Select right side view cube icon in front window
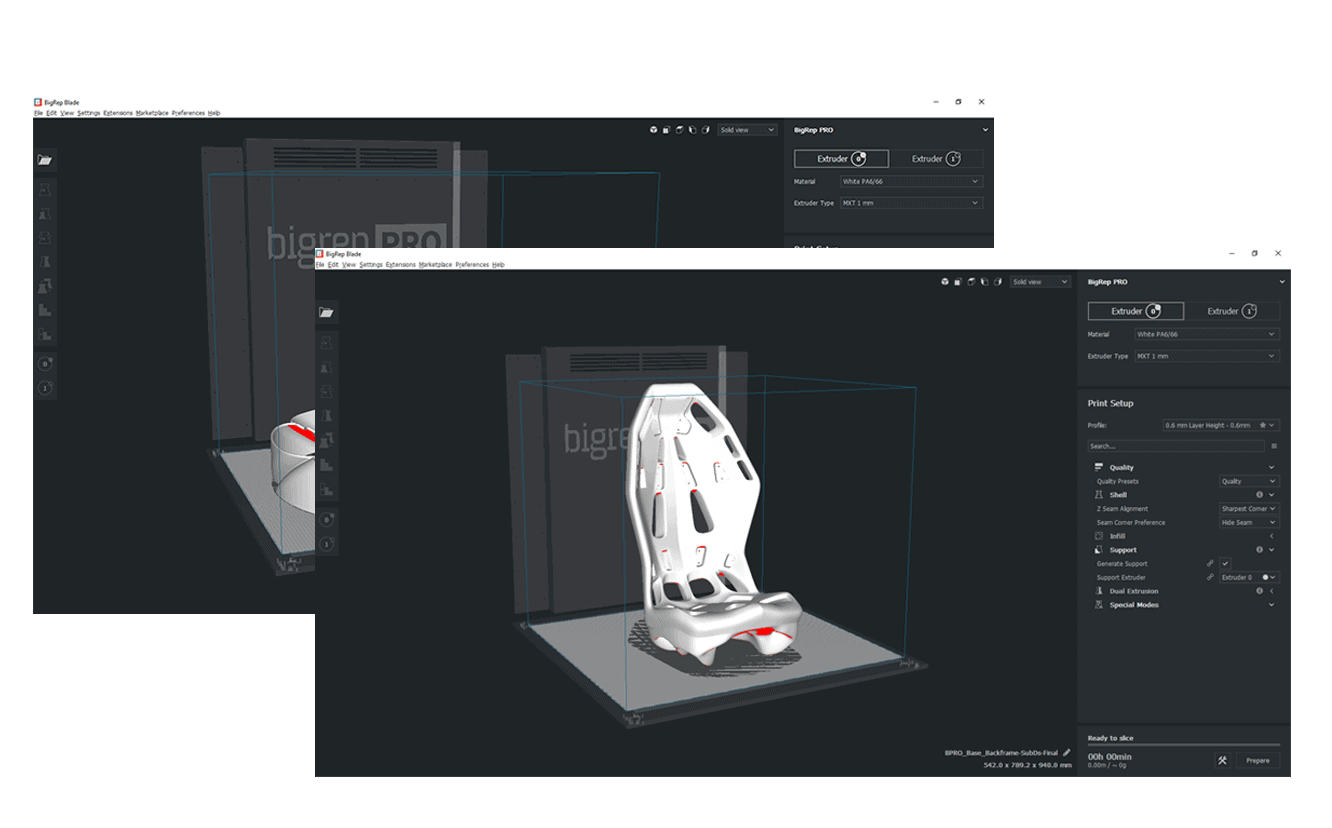1332x828 pixels. (997, 282)
